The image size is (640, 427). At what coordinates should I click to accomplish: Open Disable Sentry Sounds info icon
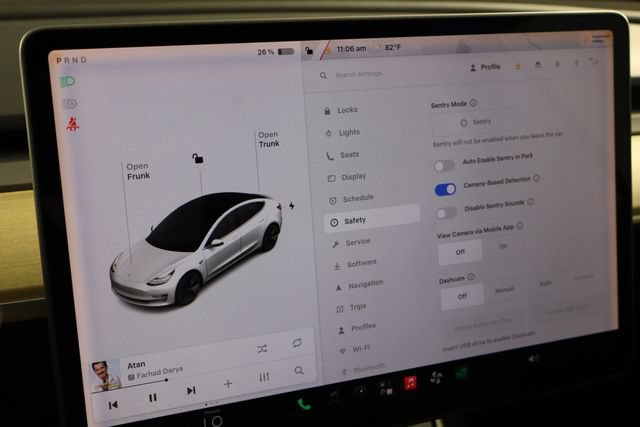click(531, 202)
